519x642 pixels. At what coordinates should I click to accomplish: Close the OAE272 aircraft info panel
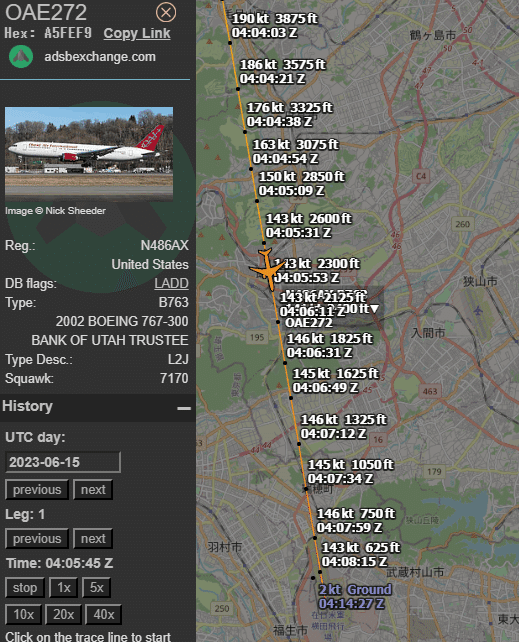(x=166, y=13)
